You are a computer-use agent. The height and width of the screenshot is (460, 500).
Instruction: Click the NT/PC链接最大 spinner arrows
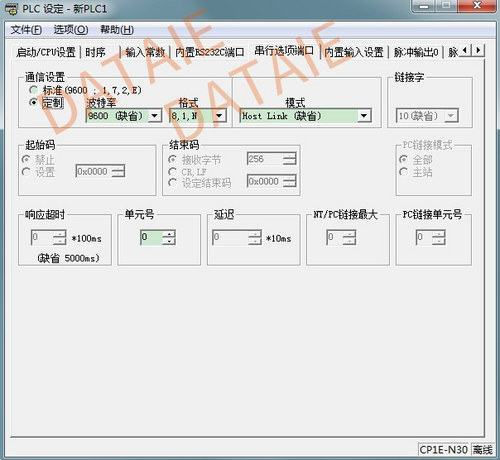[x=350, y=238]
